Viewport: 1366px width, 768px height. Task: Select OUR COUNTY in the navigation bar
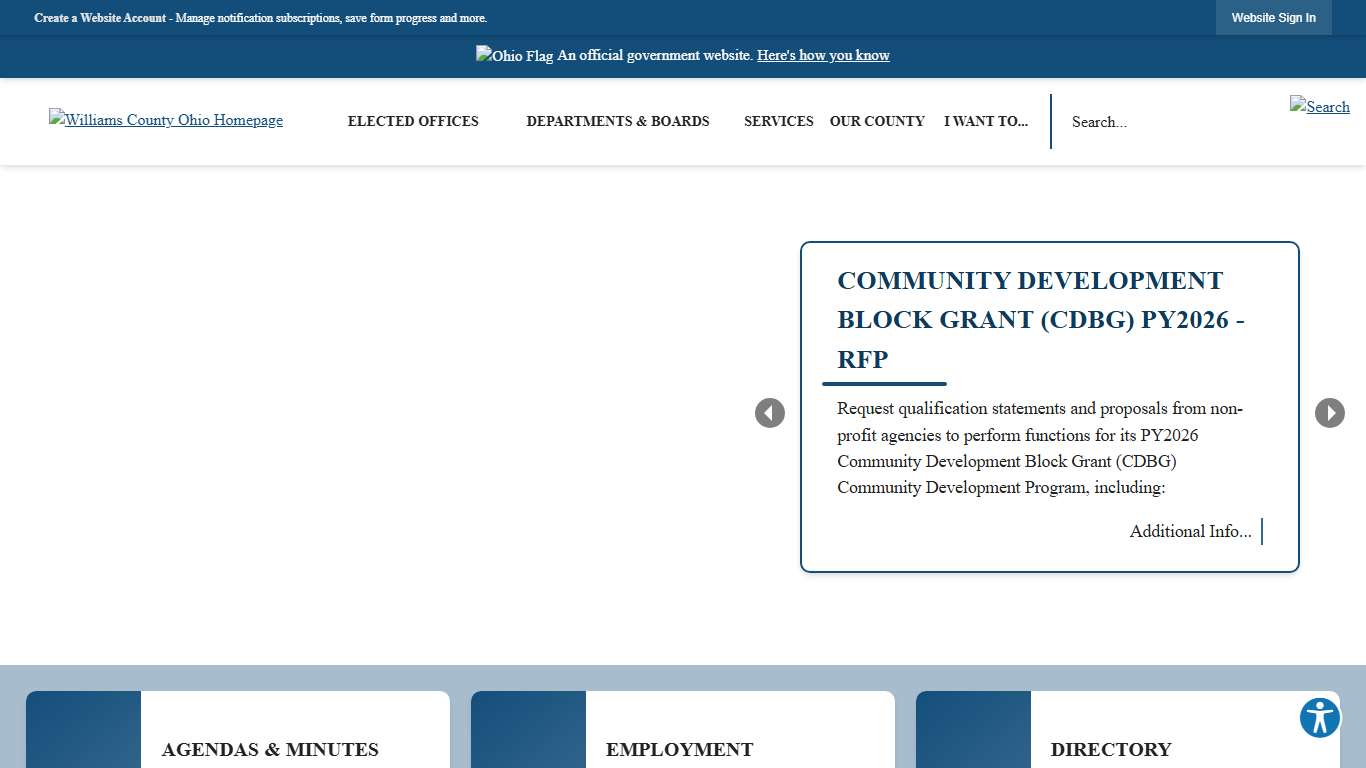coord(877,121)
